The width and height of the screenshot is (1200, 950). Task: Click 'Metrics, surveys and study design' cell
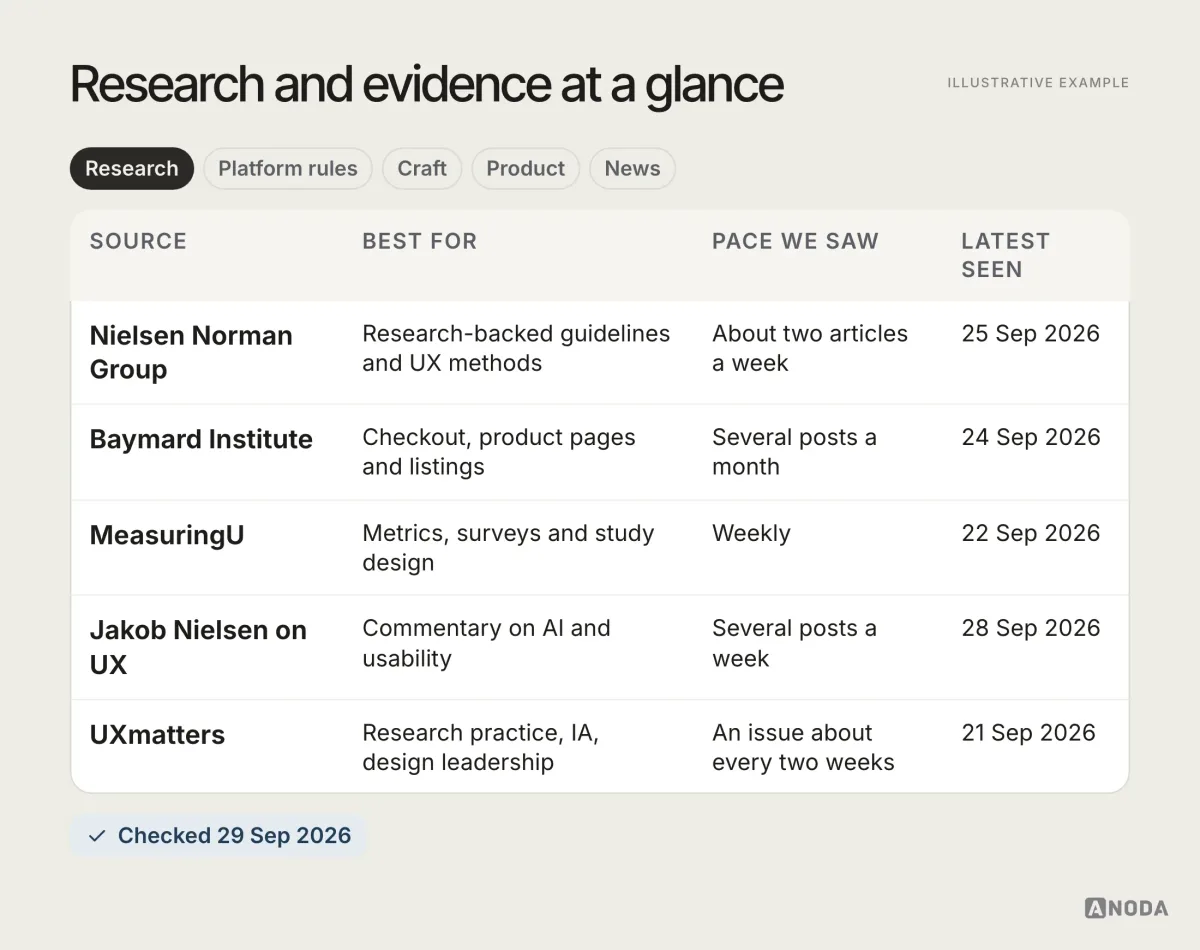(508, 548)
